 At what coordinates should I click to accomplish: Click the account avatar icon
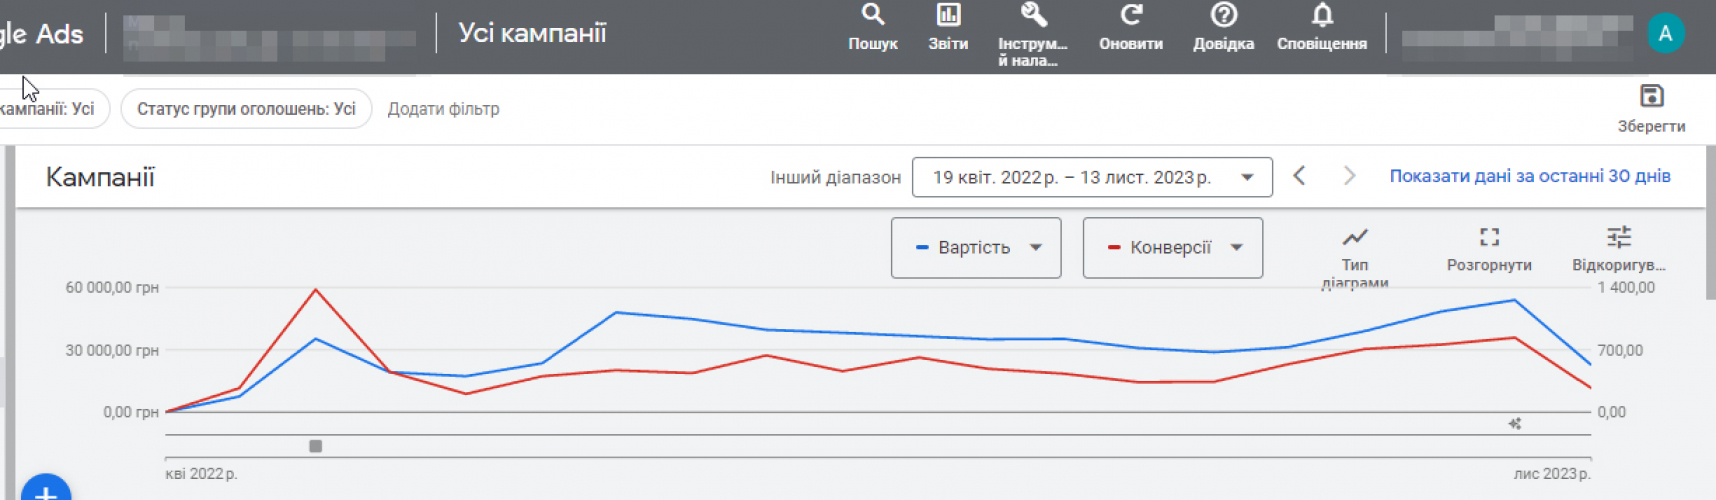(x=1665, y=34)
